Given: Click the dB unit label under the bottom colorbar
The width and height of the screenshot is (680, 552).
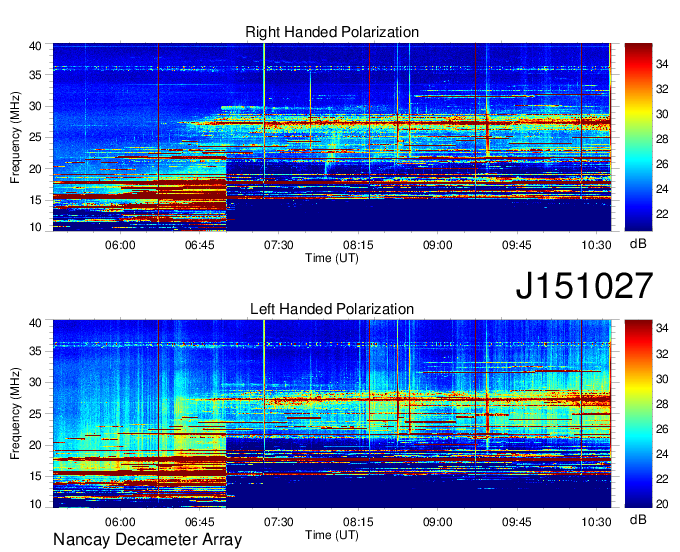Looking at the screenshot, I should [x=638, y=519].
